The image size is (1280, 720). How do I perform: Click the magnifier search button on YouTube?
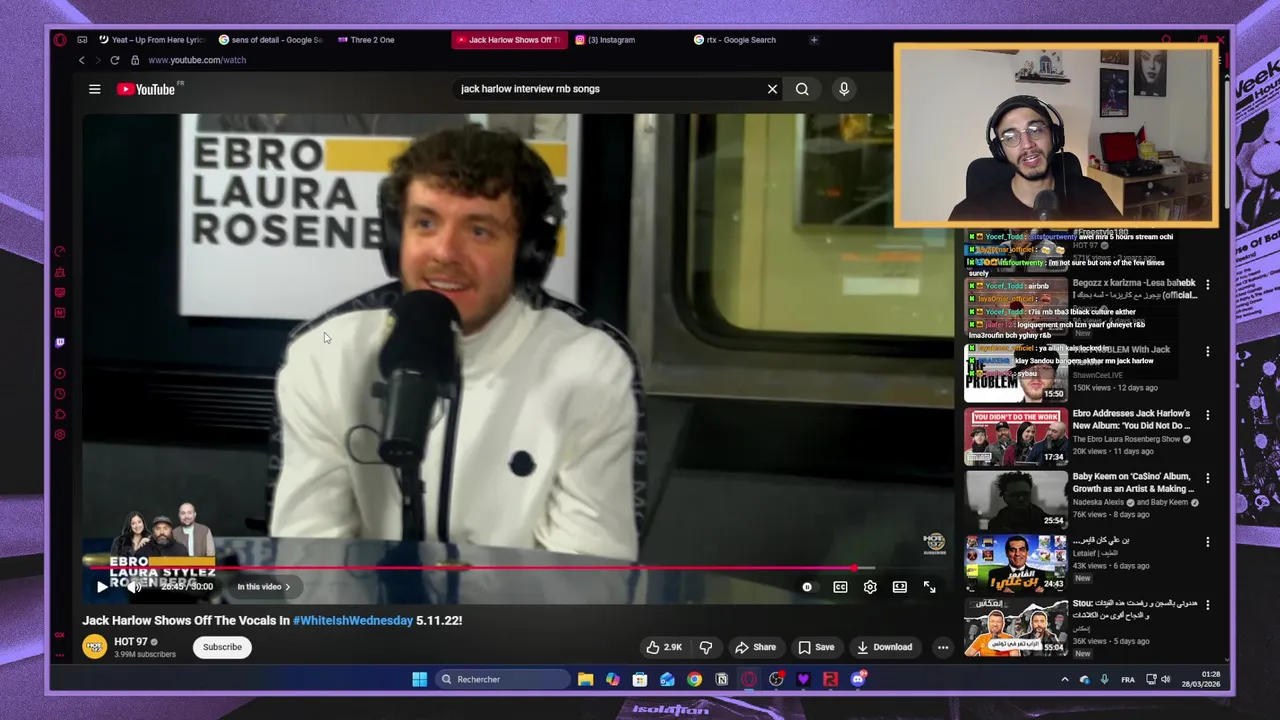tap(802, 89)
